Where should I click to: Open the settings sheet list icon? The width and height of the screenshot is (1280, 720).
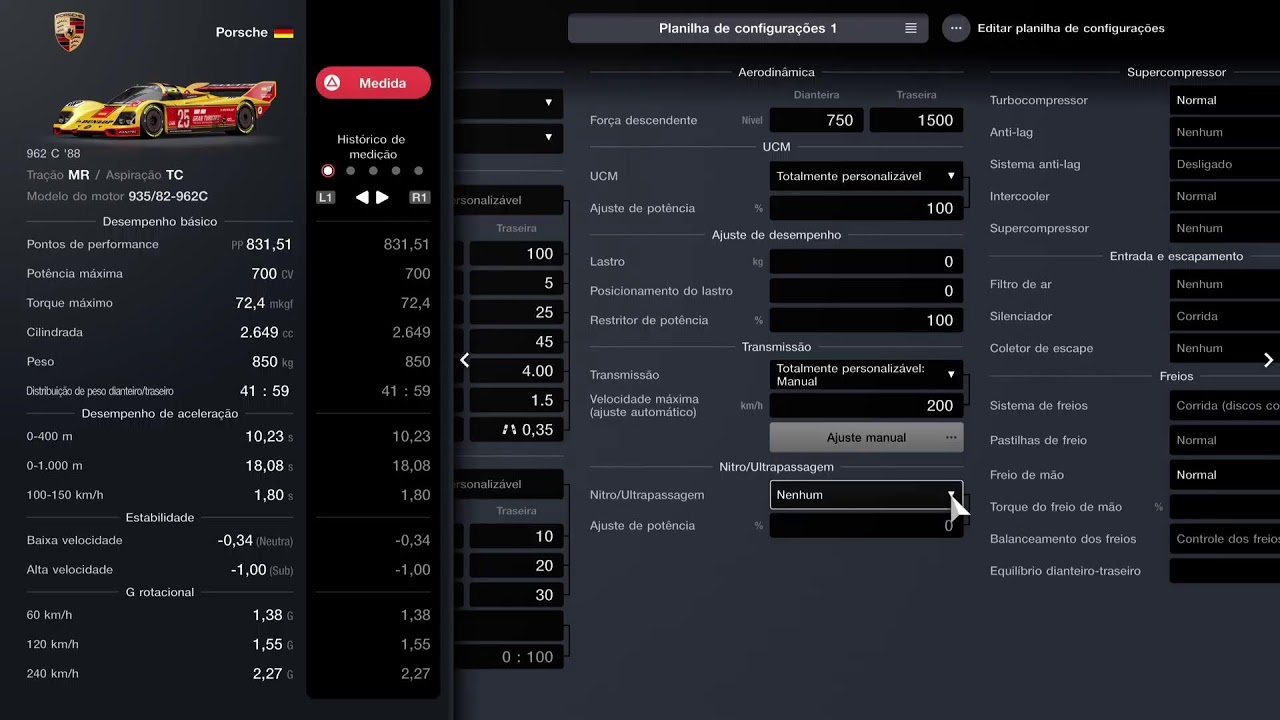click(x=911, y=28)
